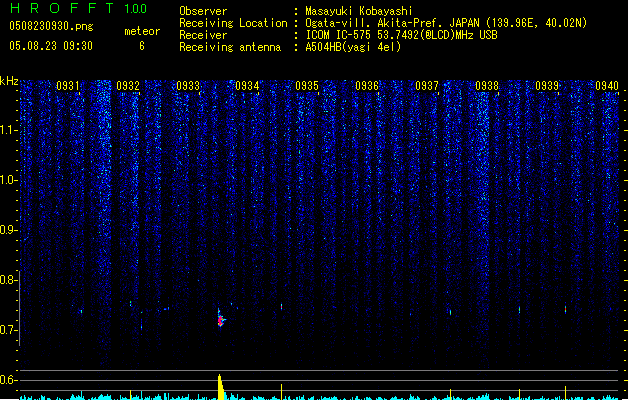Click the 0.9 kHz axis label
The width and height of the screenshot is (629, 400).
pyautogui.click(x=9, y=230)
